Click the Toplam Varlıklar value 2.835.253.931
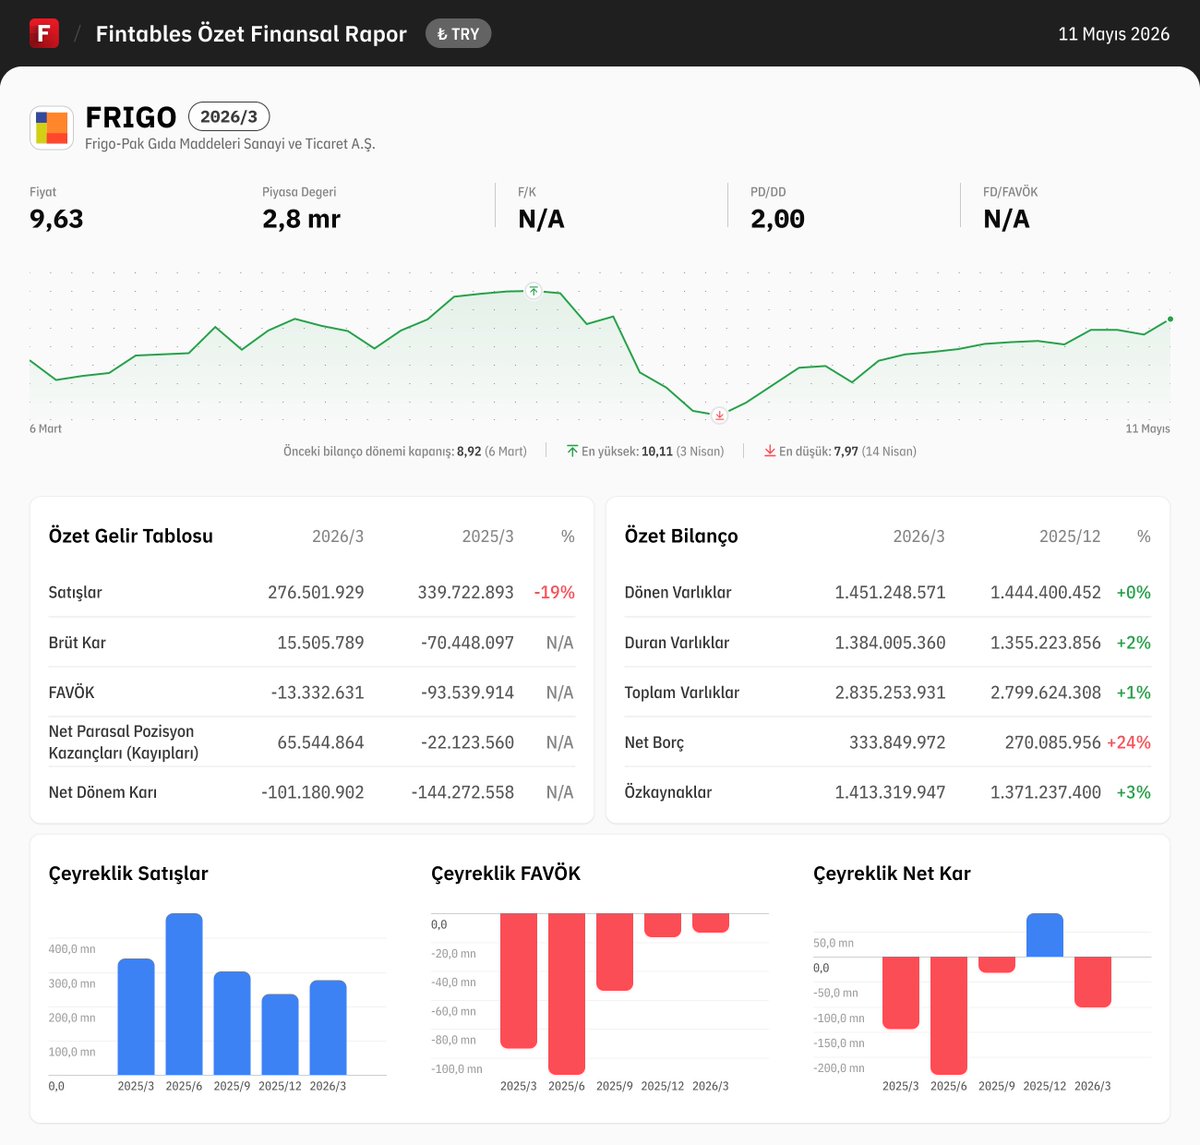Viewport: 1200px width, 1145px height. (x=890, y=693)
